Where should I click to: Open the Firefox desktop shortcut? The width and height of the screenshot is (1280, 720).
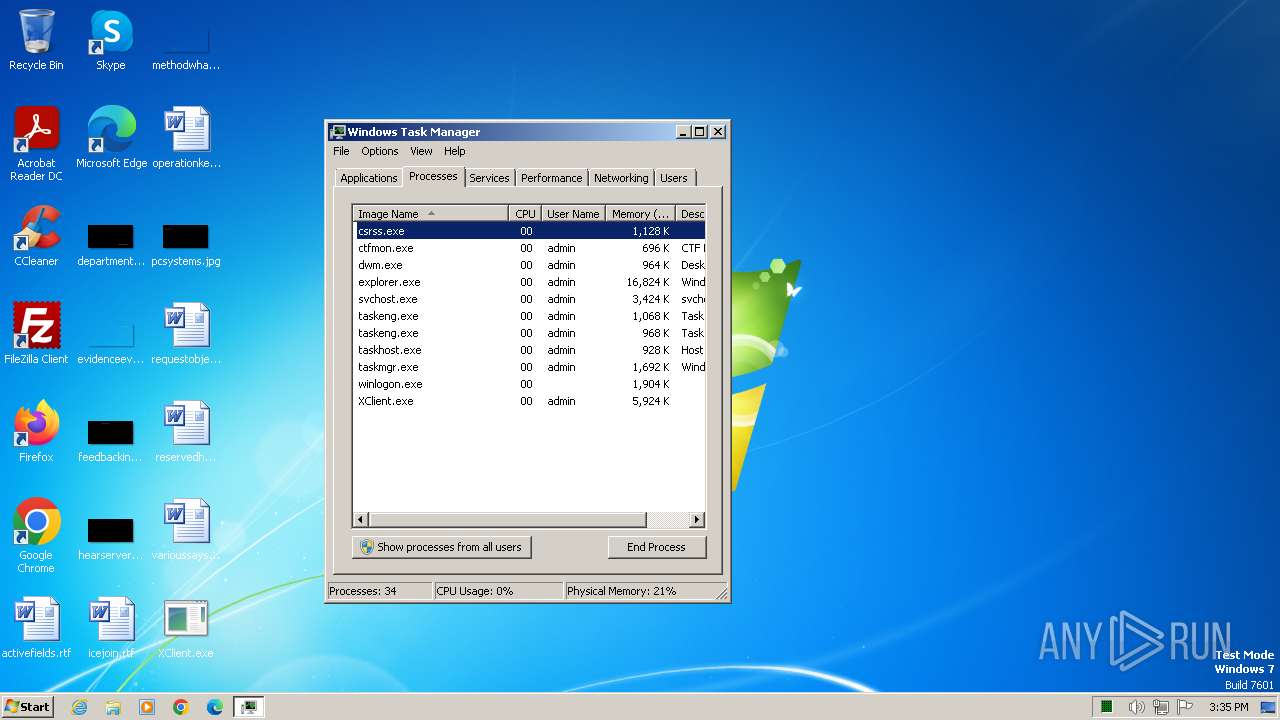[x=36, y=432]
